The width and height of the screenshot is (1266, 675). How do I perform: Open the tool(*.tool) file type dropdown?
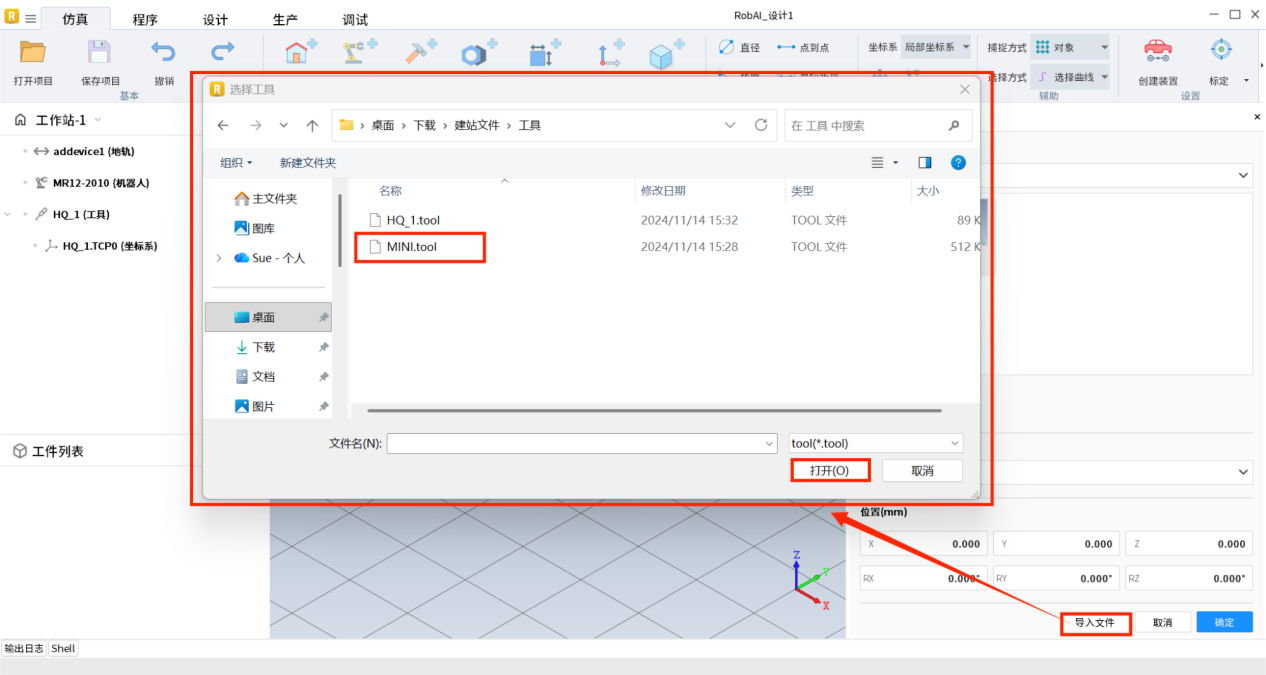tap(875, 443)
